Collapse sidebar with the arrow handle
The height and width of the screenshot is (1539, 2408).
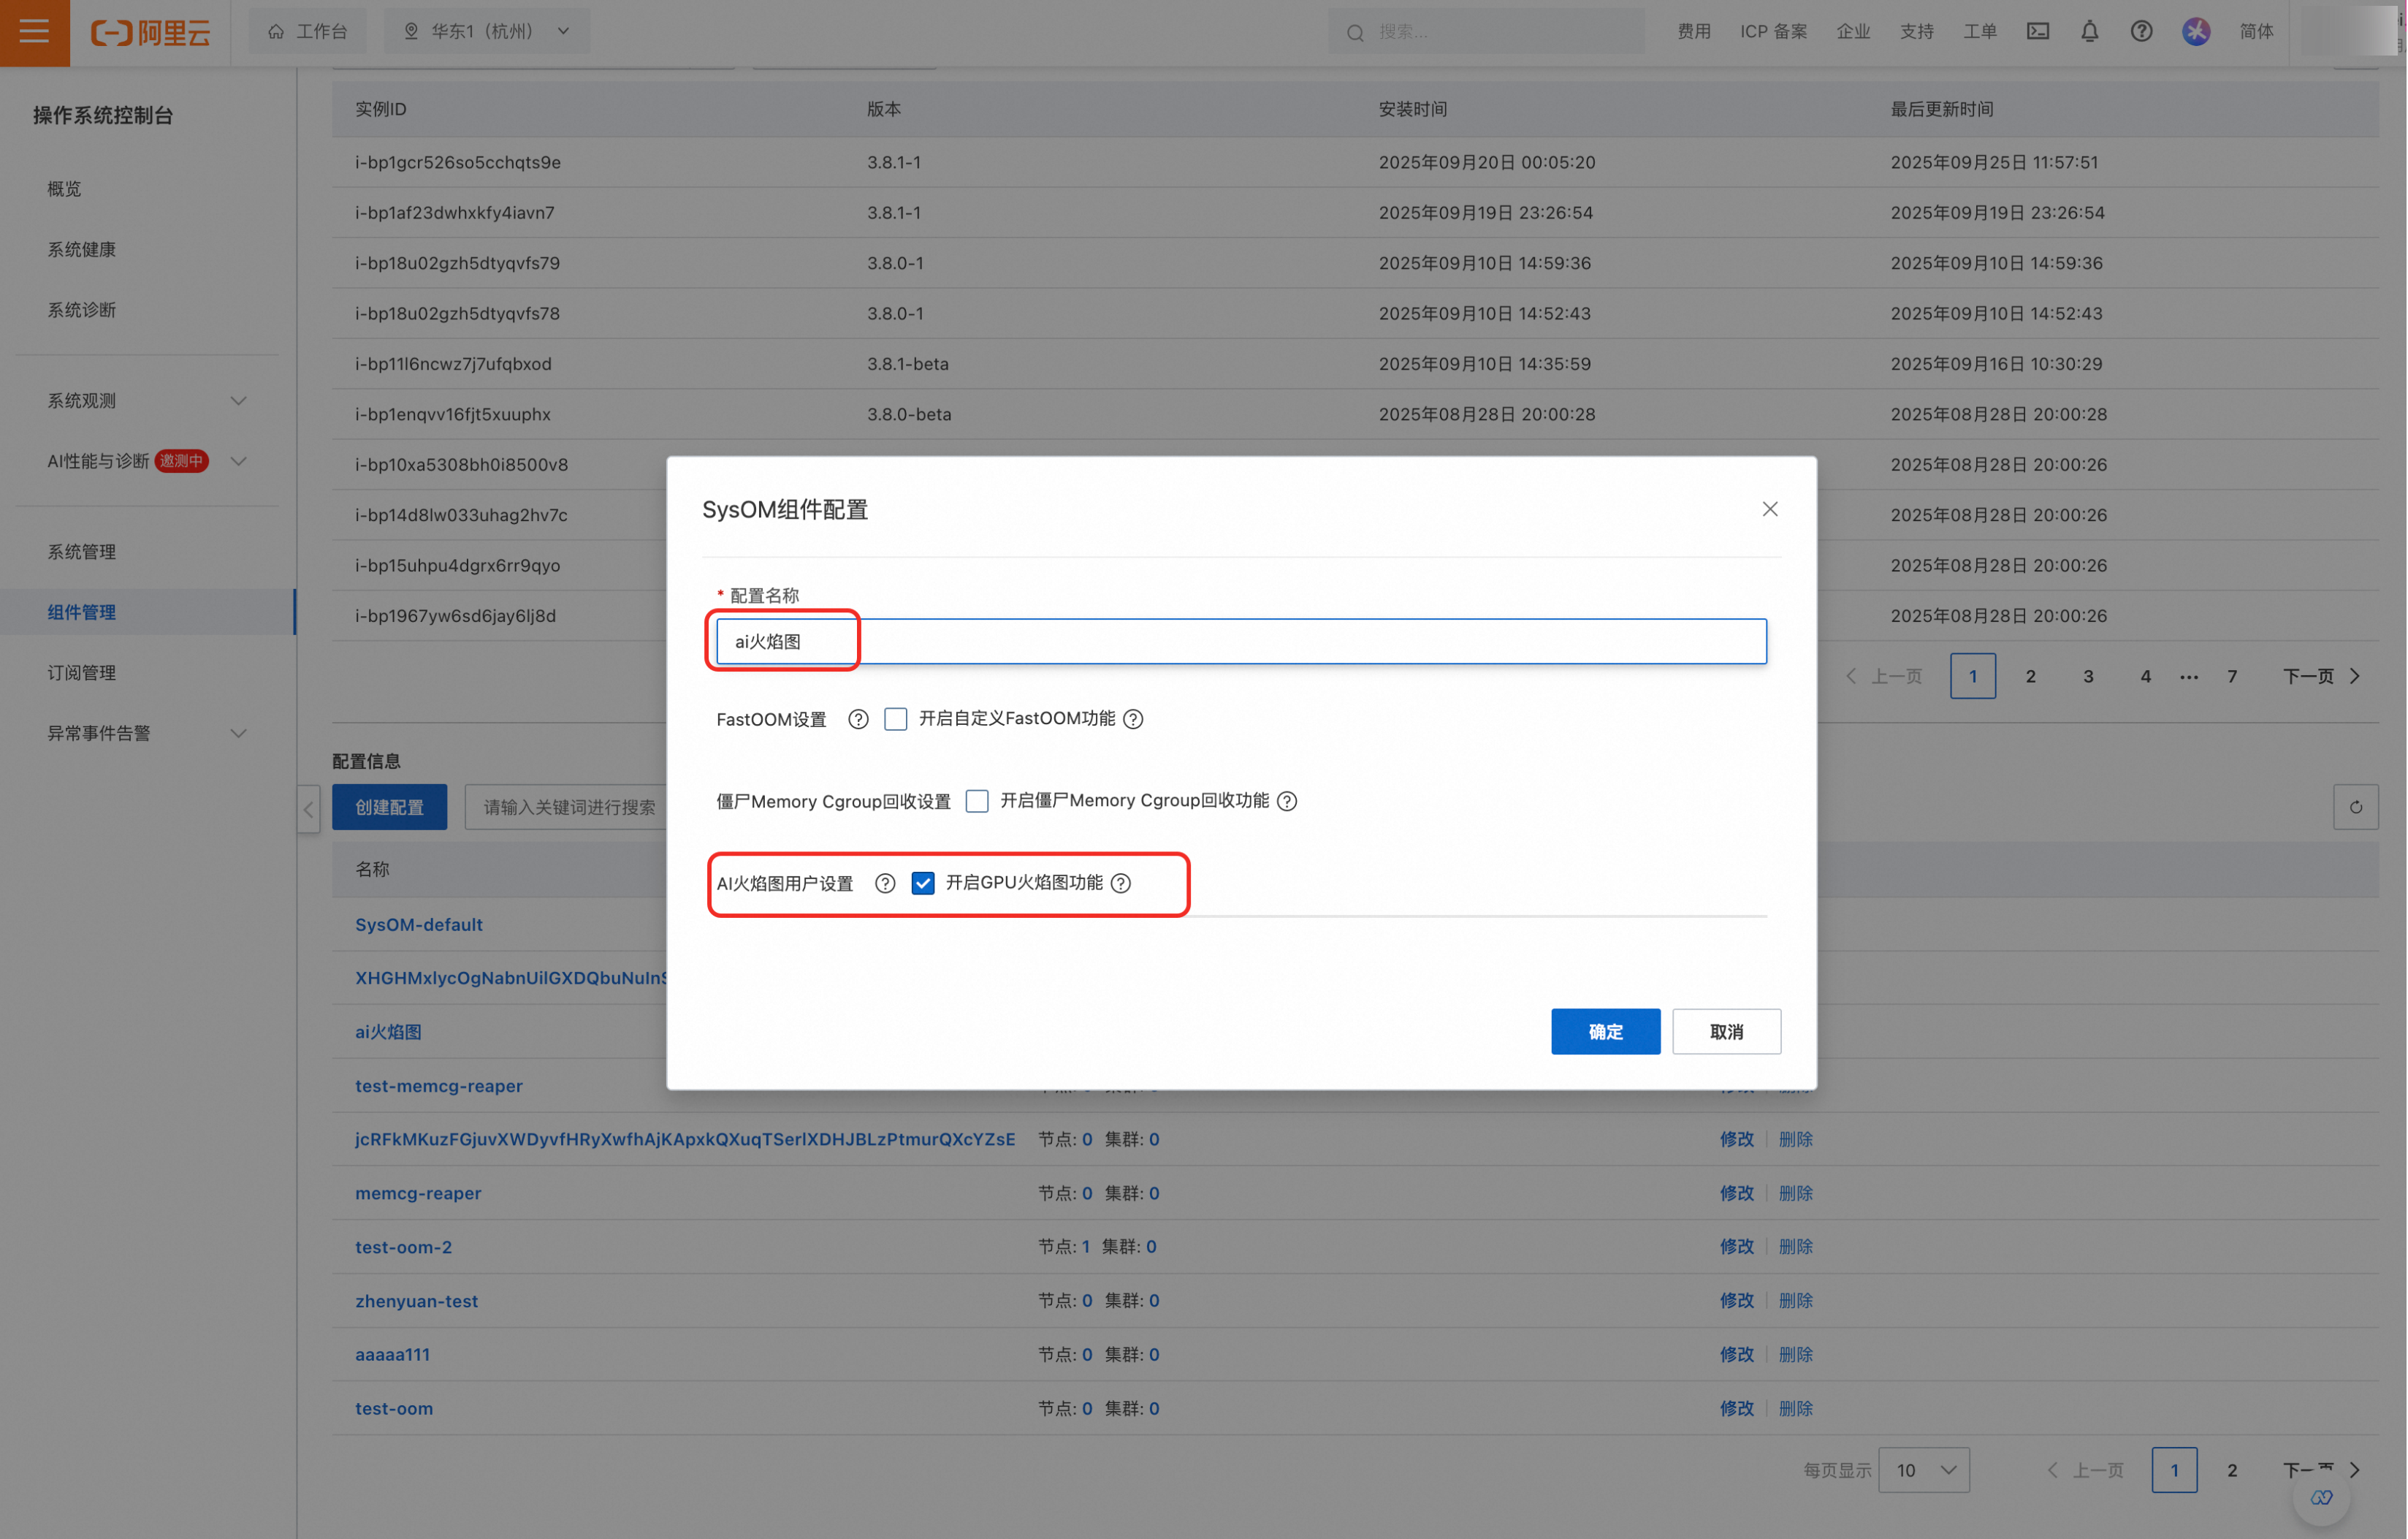point(308,809)
